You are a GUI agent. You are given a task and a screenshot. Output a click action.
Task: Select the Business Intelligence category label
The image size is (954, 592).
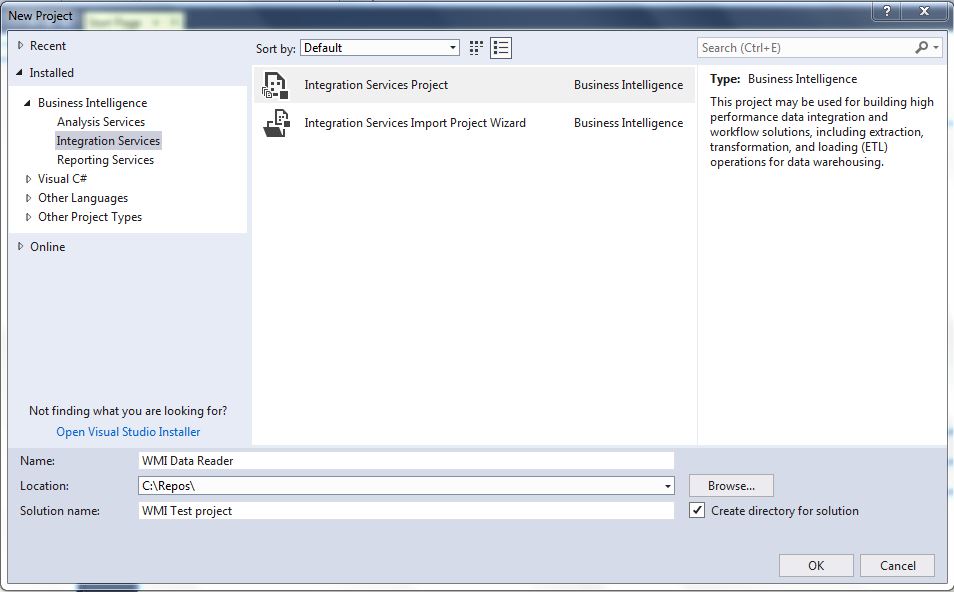coord(92,103)
